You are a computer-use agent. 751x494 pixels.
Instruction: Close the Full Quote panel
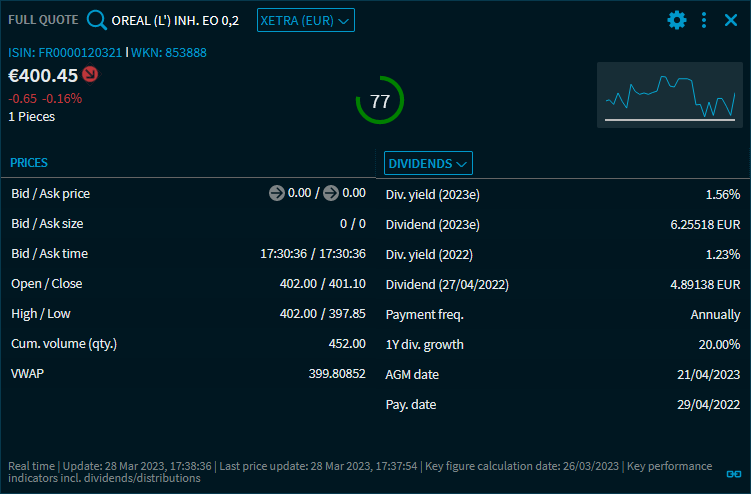pyautogui.click(x=731, y=20)
